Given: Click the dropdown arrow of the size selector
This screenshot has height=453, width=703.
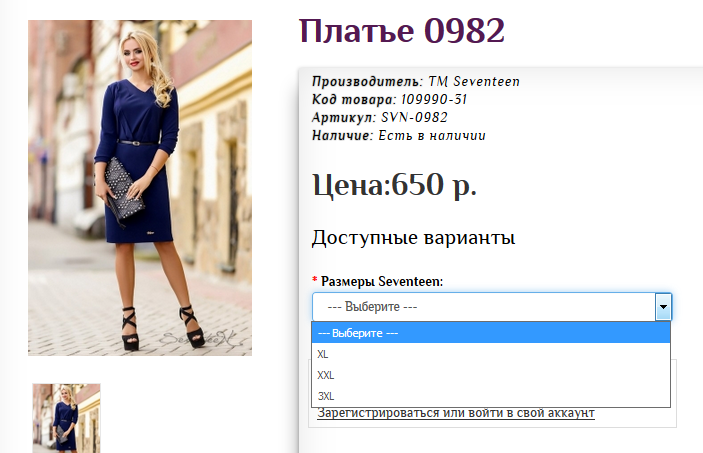Looking at the screenshot, I should point(662,307).
